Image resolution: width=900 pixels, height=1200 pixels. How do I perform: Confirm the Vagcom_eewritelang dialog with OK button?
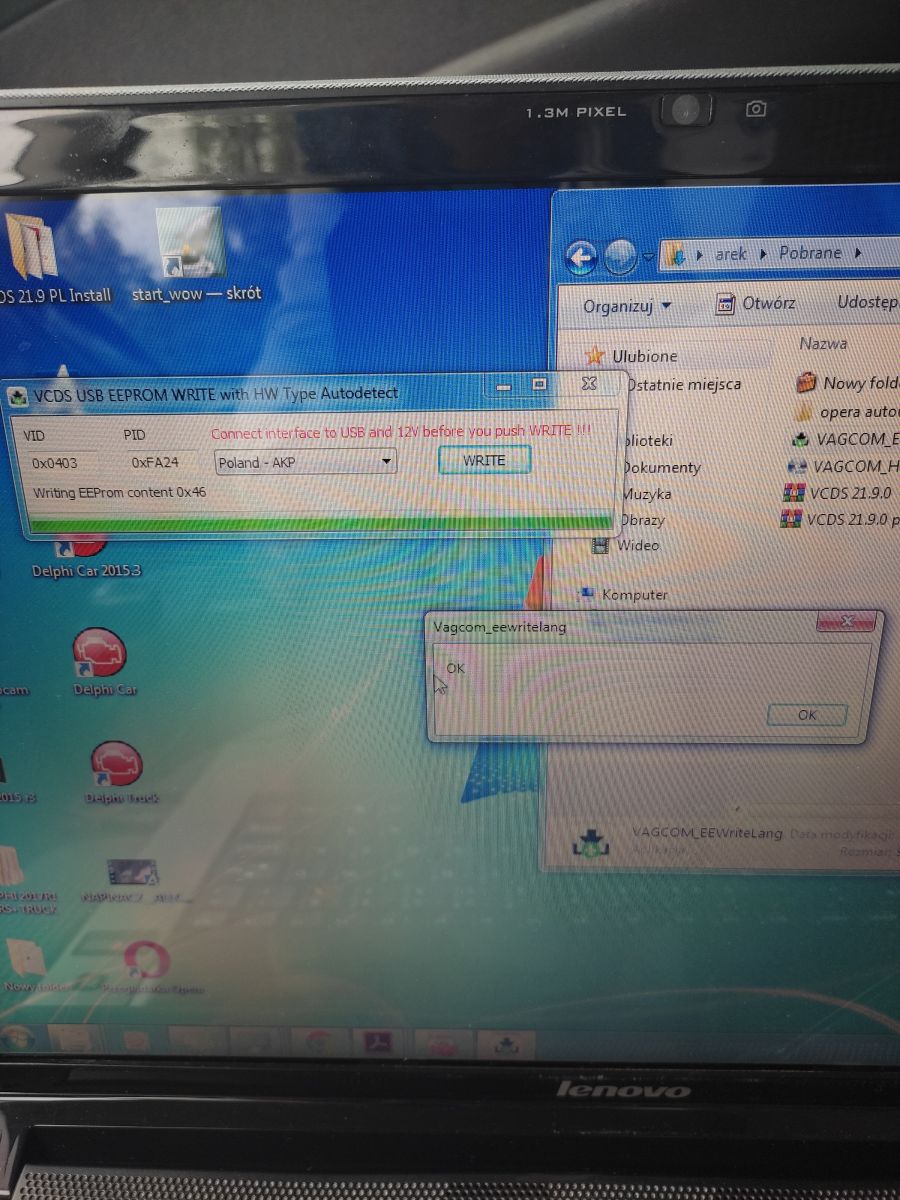(807, 714)
